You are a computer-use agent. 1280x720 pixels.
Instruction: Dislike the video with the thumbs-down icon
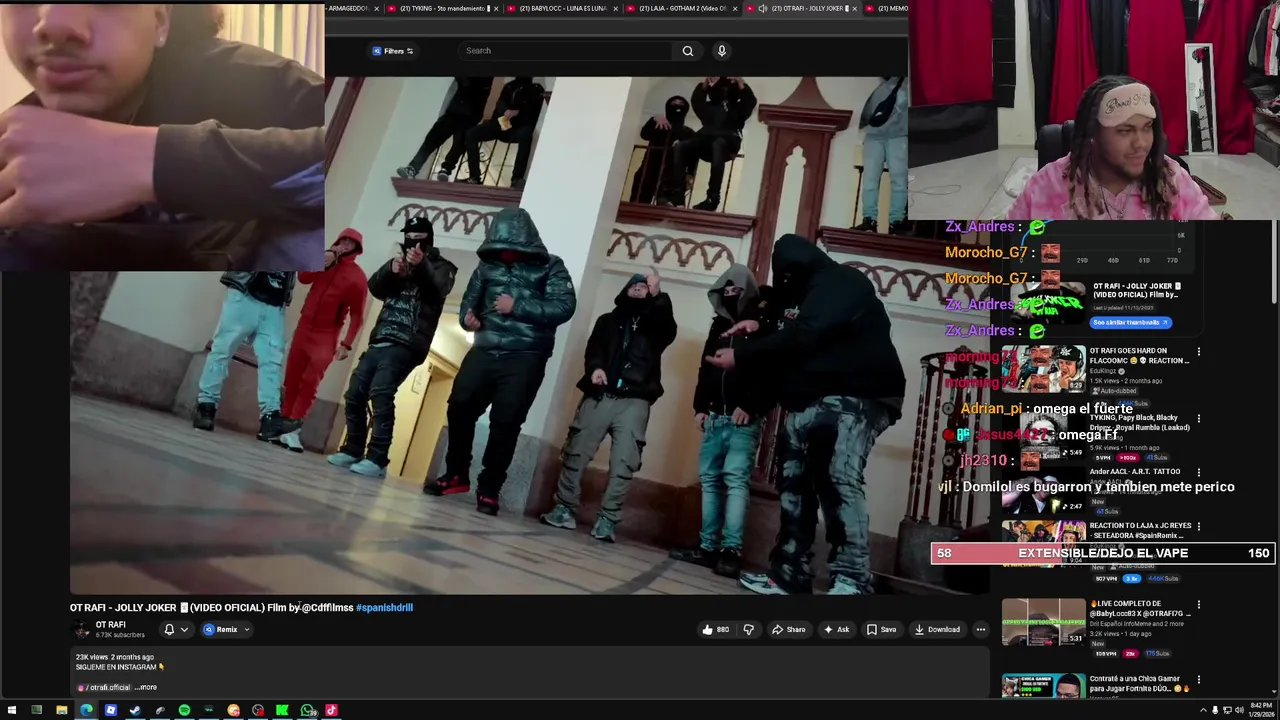748,630
